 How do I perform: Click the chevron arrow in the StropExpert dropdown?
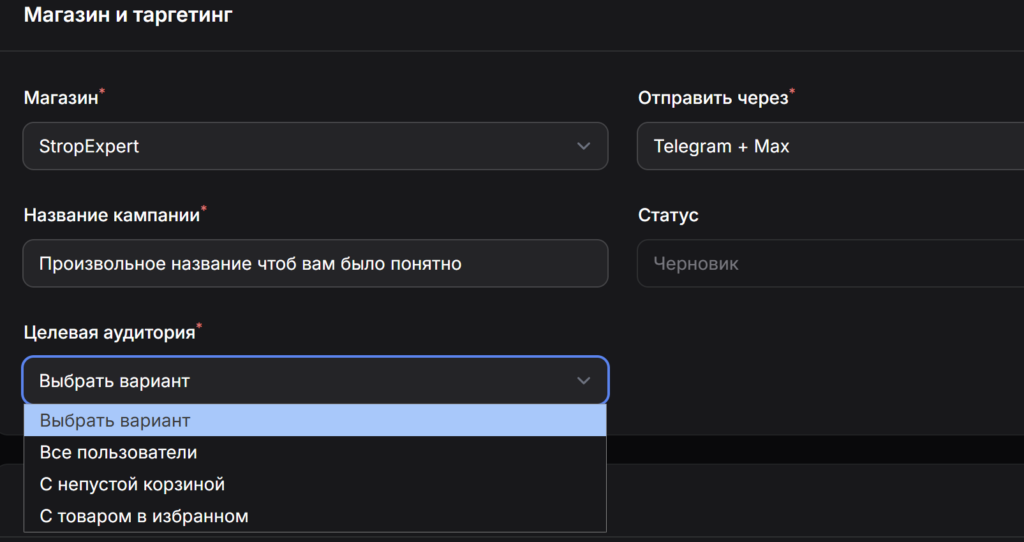coord(584,147)
